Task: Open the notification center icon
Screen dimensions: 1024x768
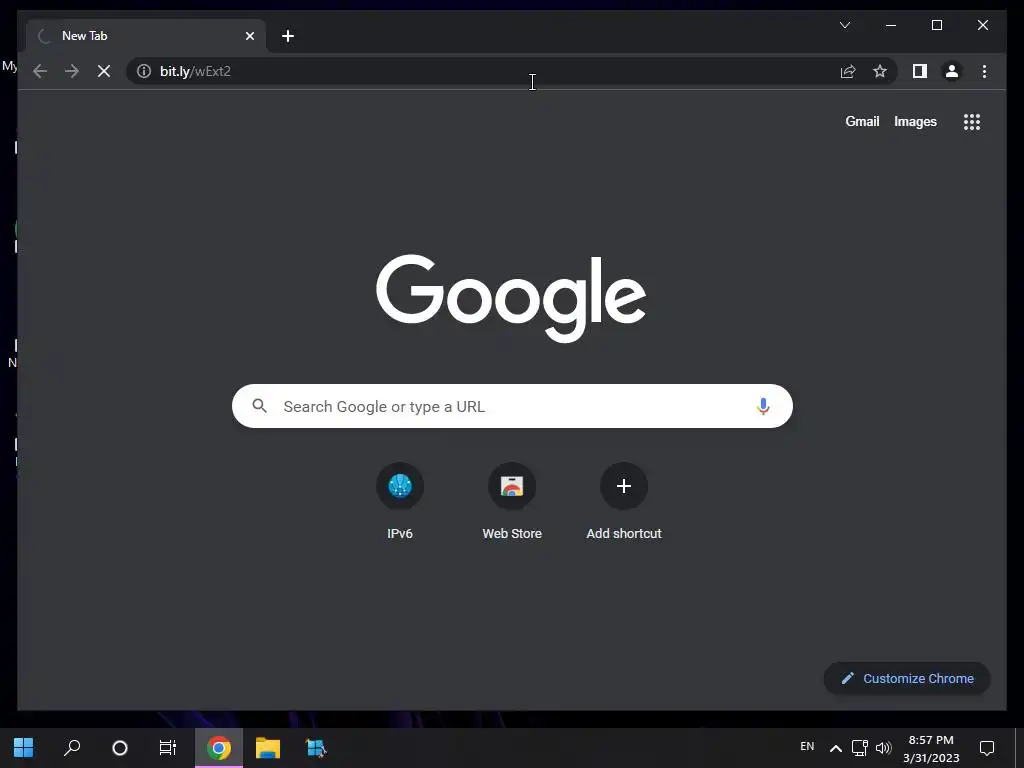Action: click(987, 748)
